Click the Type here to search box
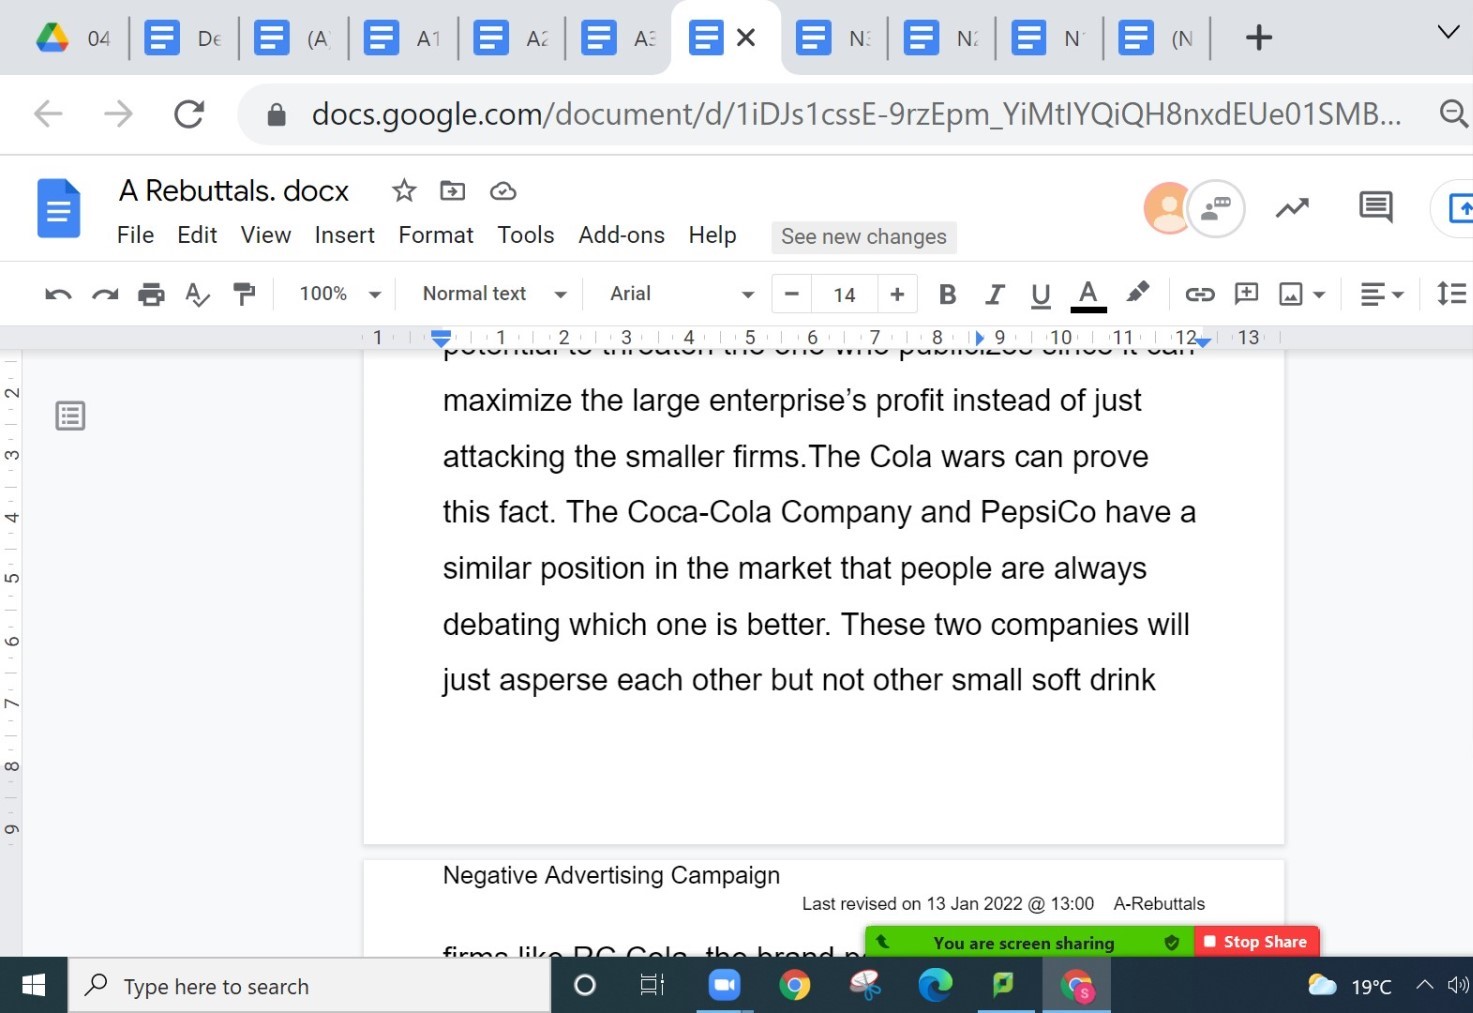This screenshot has width=1473, height=1013. pos(310,986)
